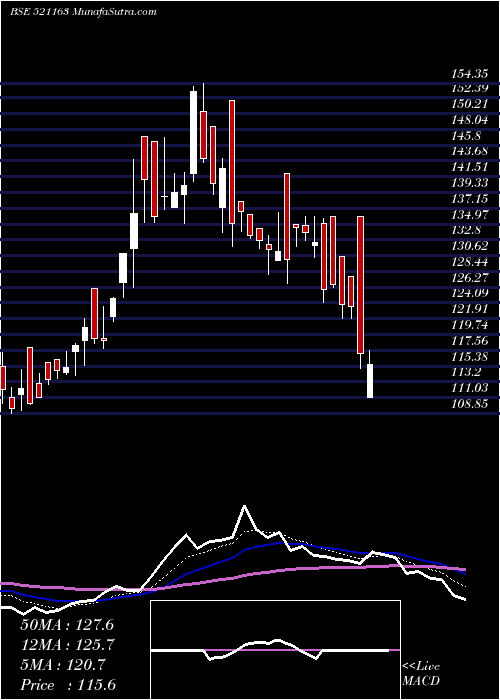Click the tallest white candlestick at the peak
The image size is (500, 700).
193,133
